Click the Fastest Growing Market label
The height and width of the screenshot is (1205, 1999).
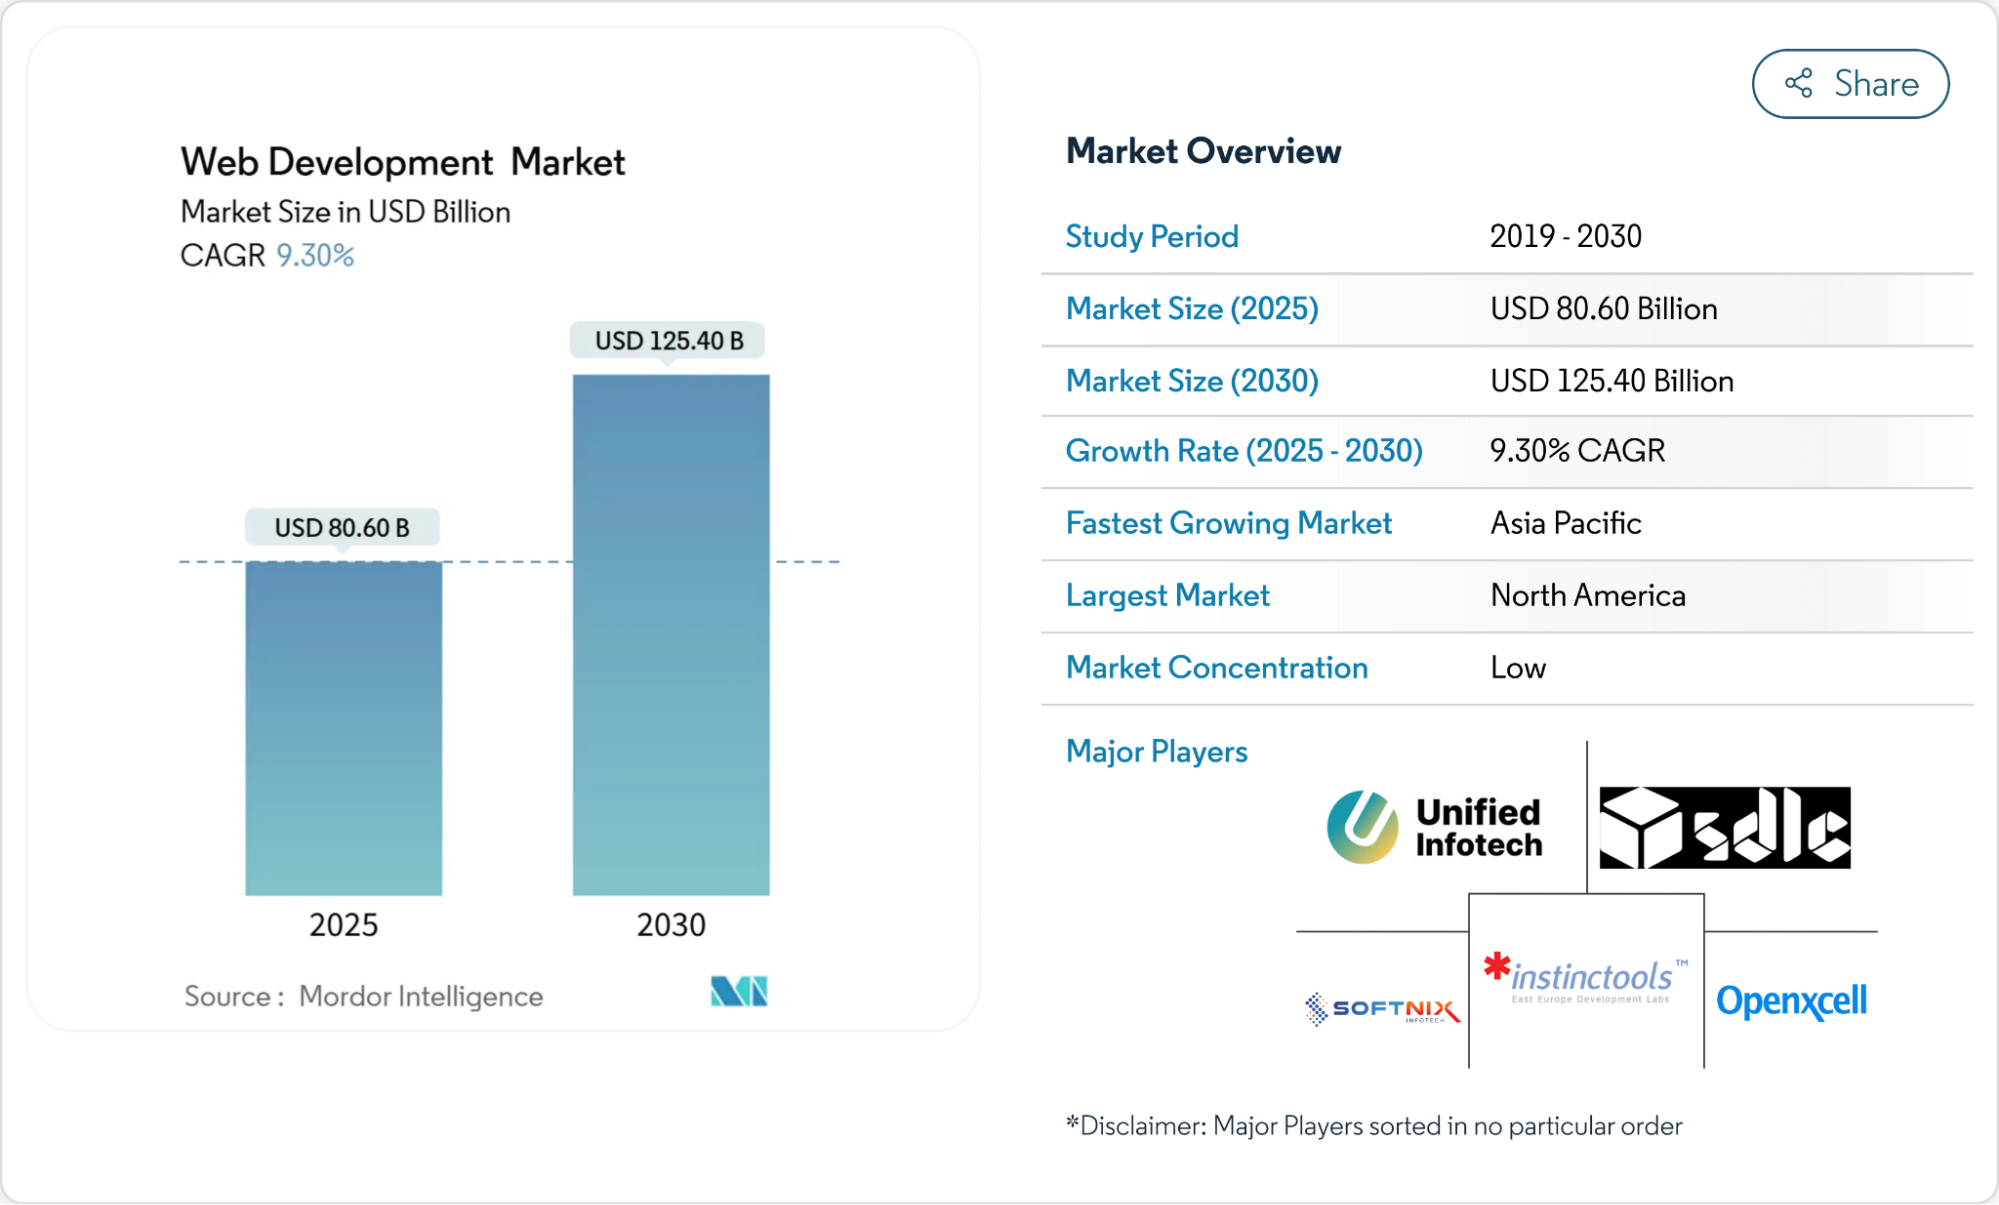coord(1229,523)
